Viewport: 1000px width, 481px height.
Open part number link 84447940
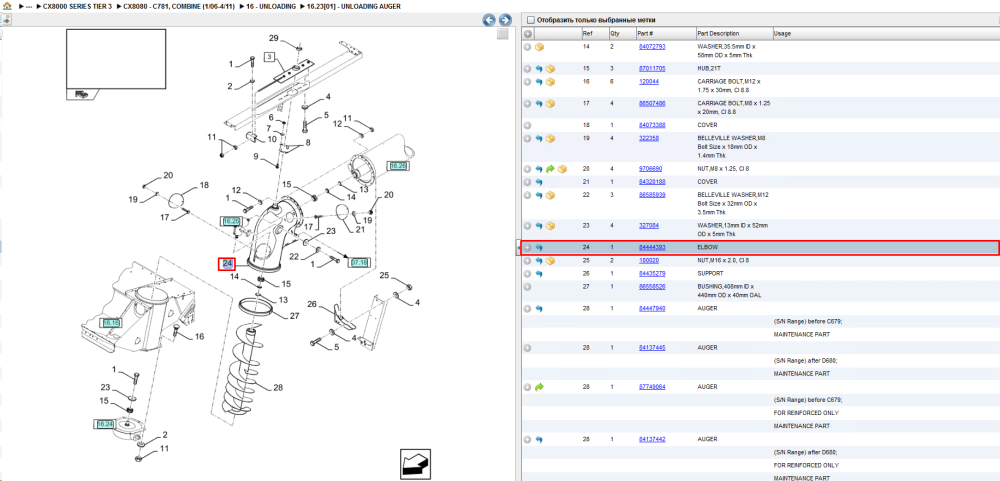point(652,309)
